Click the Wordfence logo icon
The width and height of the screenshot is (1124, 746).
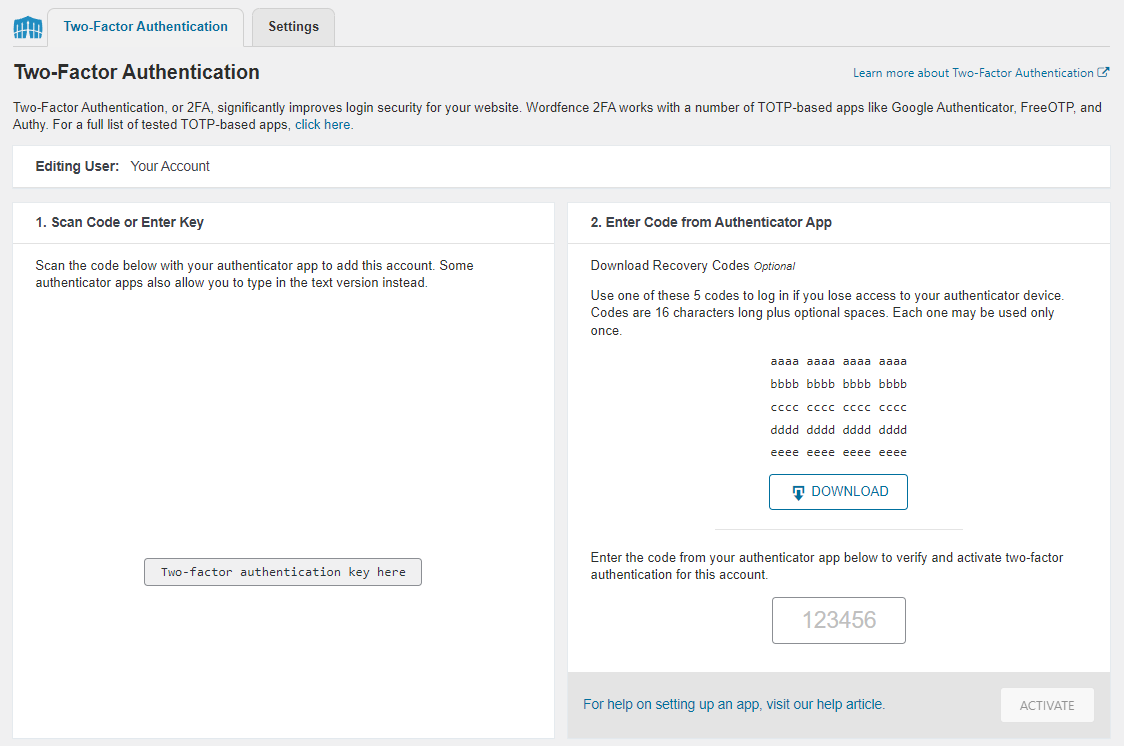click(x=27, y=27)
